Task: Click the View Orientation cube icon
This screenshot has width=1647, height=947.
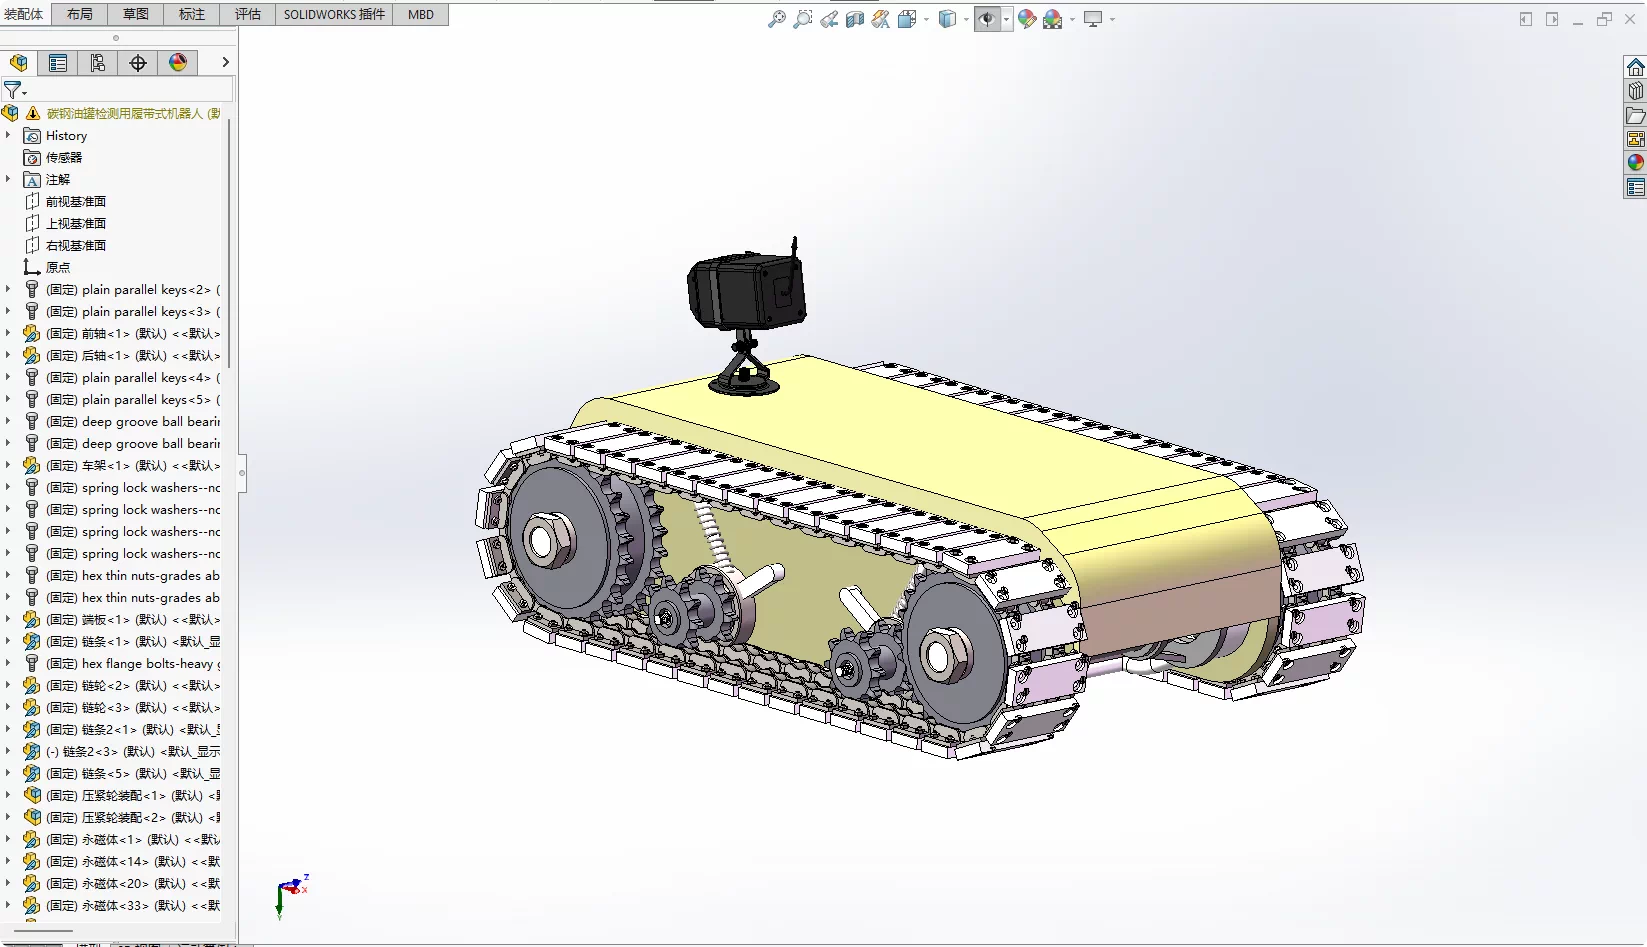Action: [907, 19]
